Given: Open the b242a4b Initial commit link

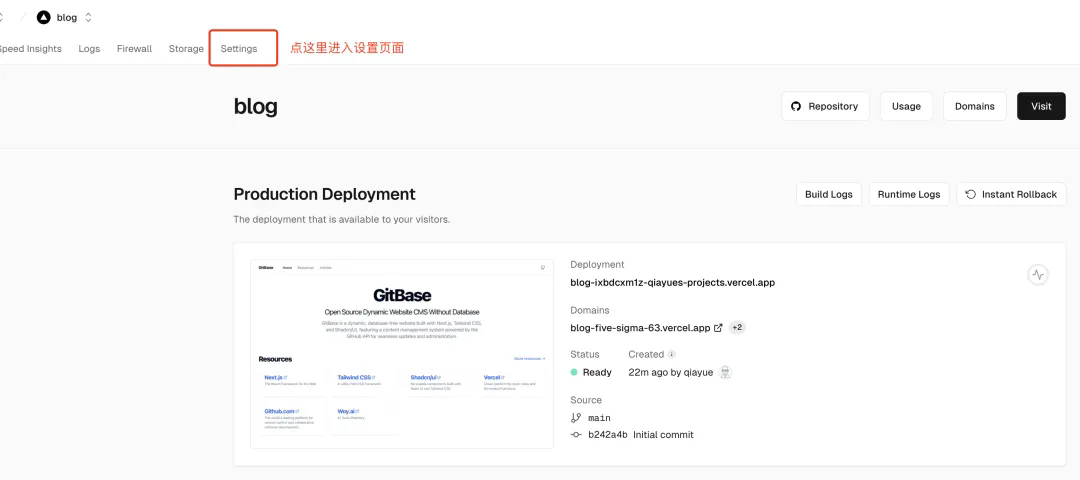Looking at the screenshot, I should tap(641, 435).
